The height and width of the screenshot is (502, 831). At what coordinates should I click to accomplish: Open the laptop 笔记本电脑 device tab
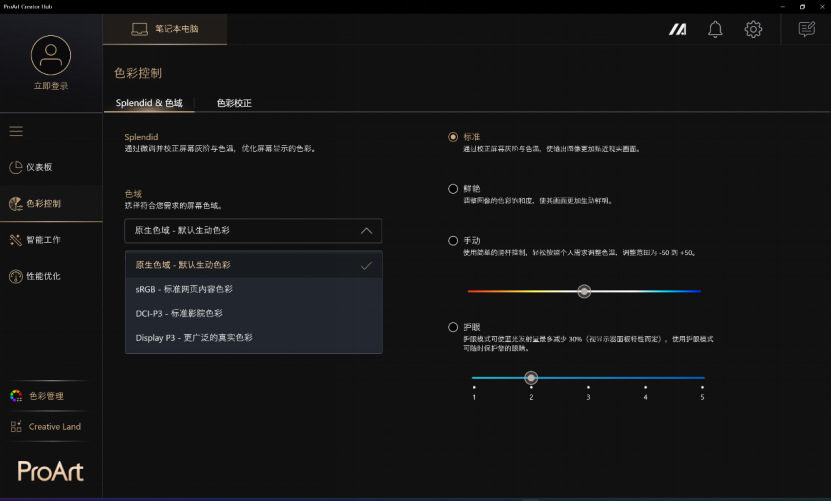coord(165,29)
